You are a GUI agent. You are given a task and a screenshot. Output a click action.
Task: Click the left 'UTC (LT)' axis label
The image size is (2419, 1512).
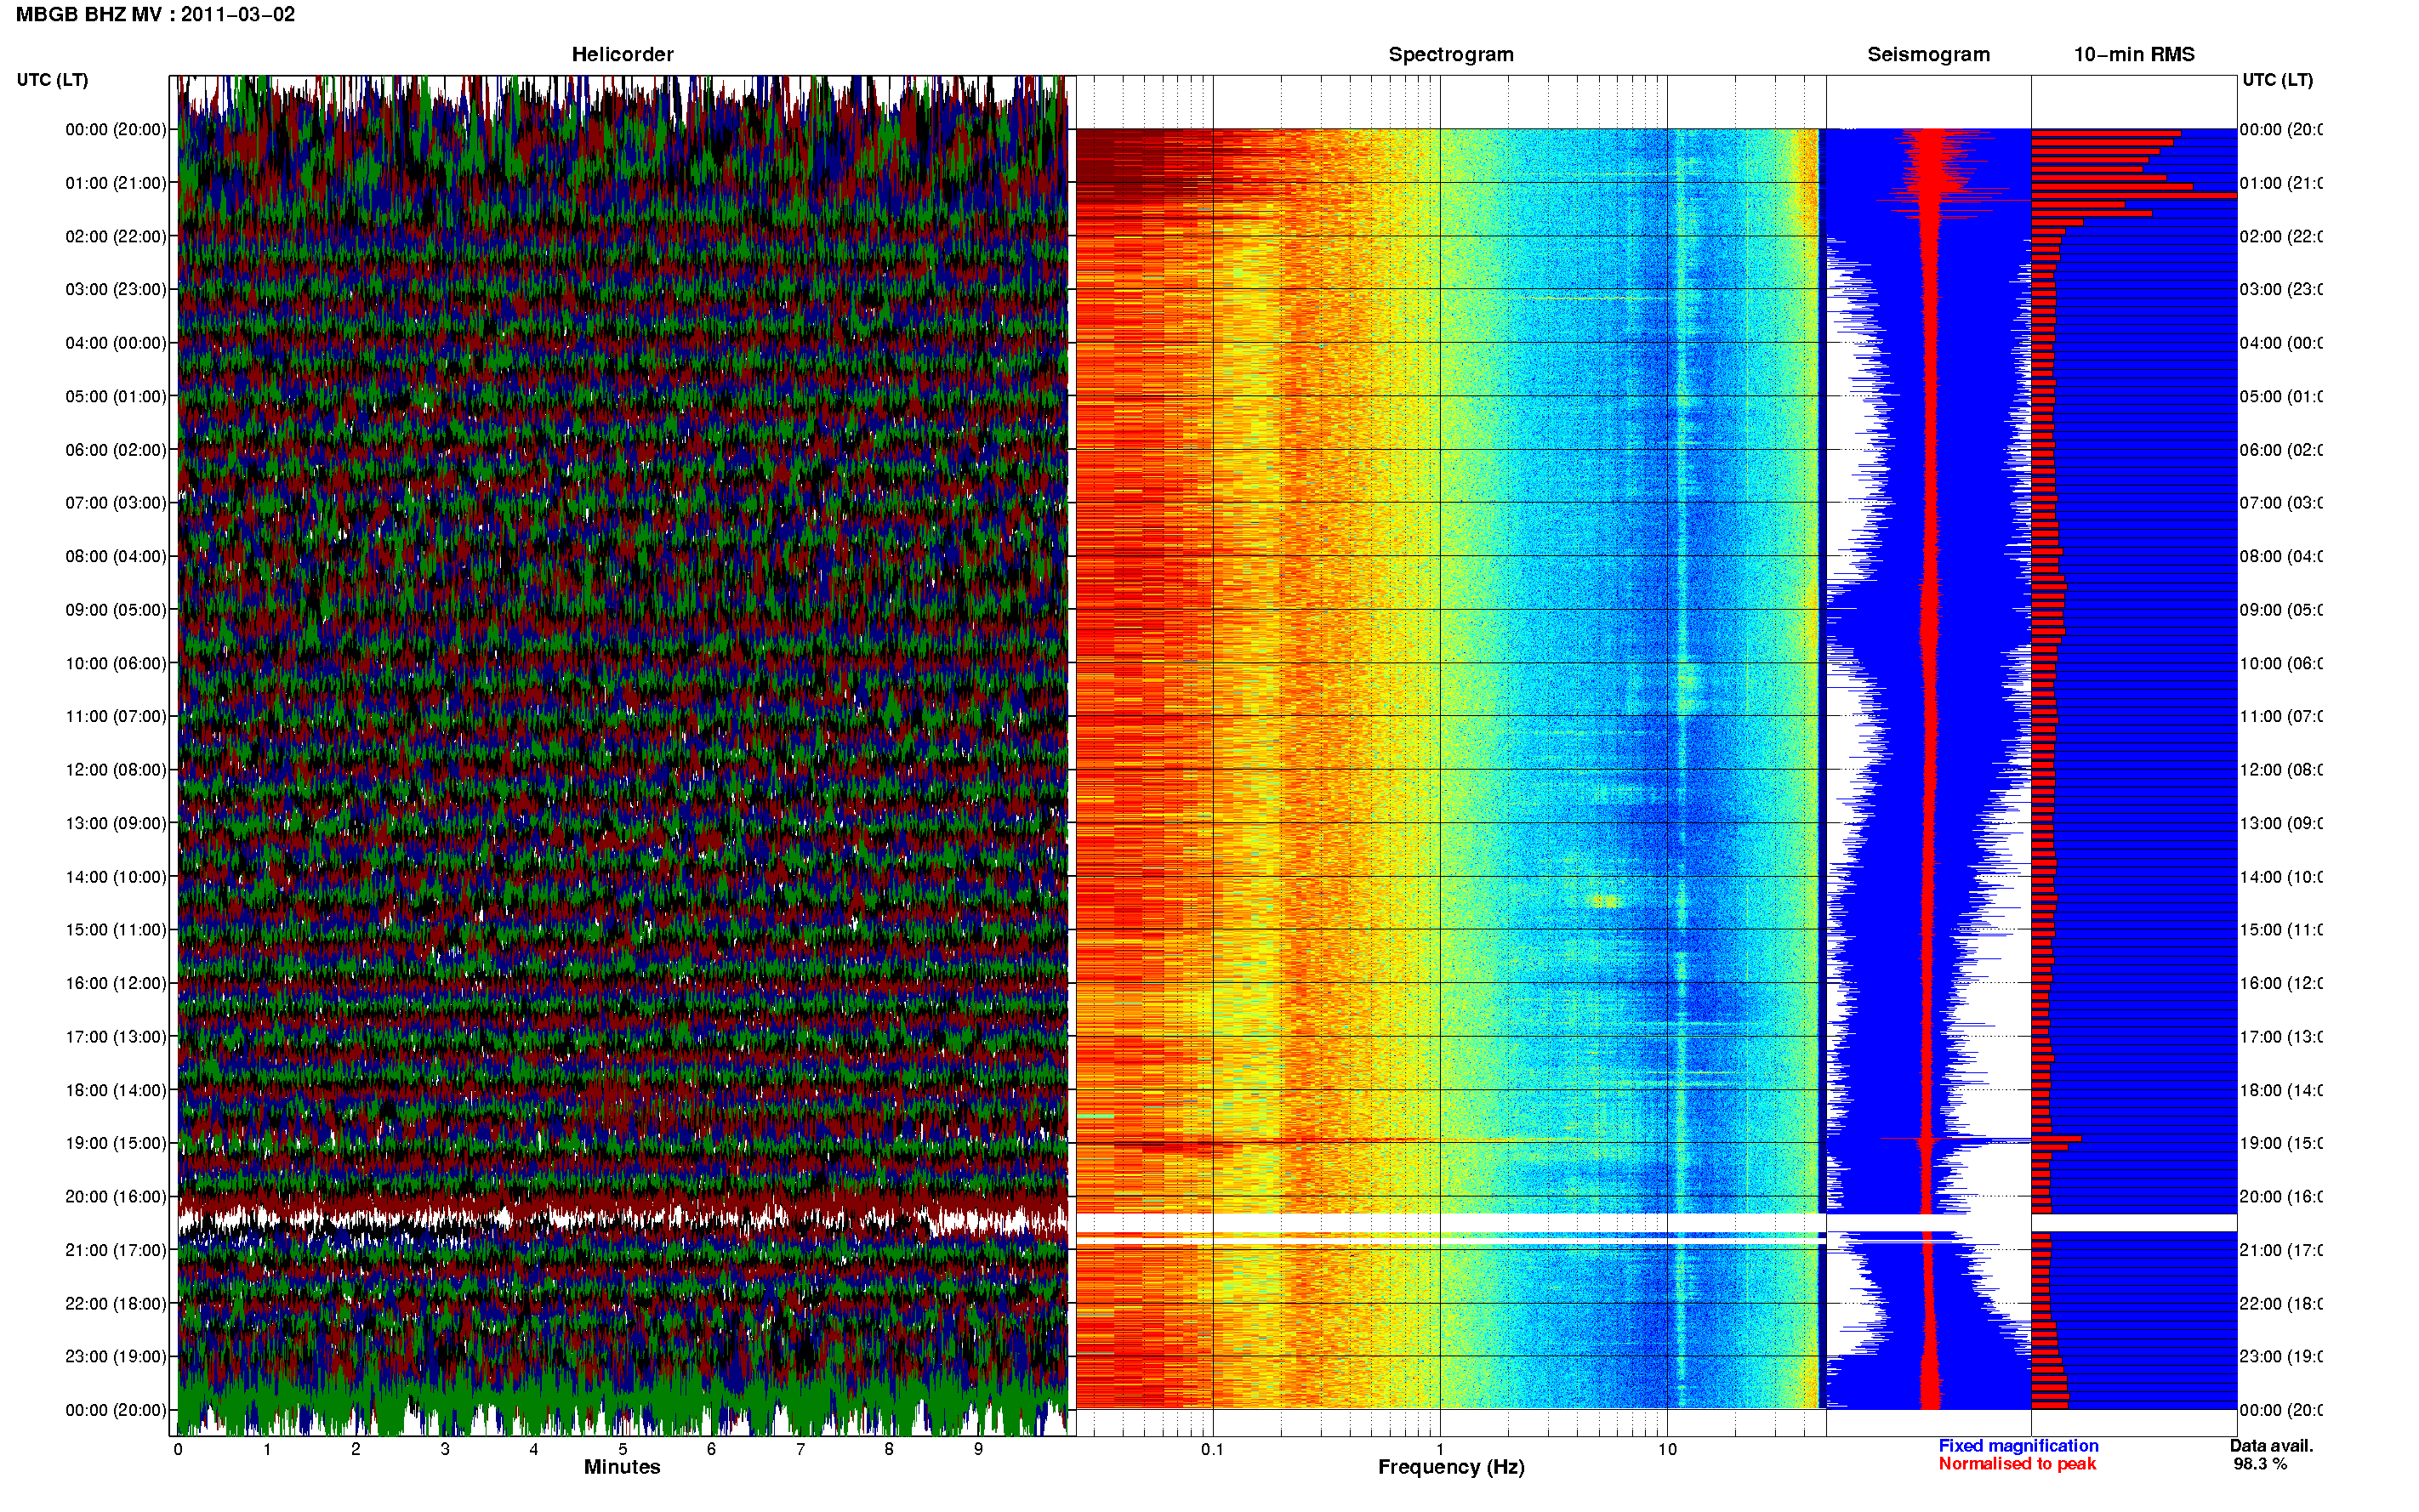pos(52,80)
